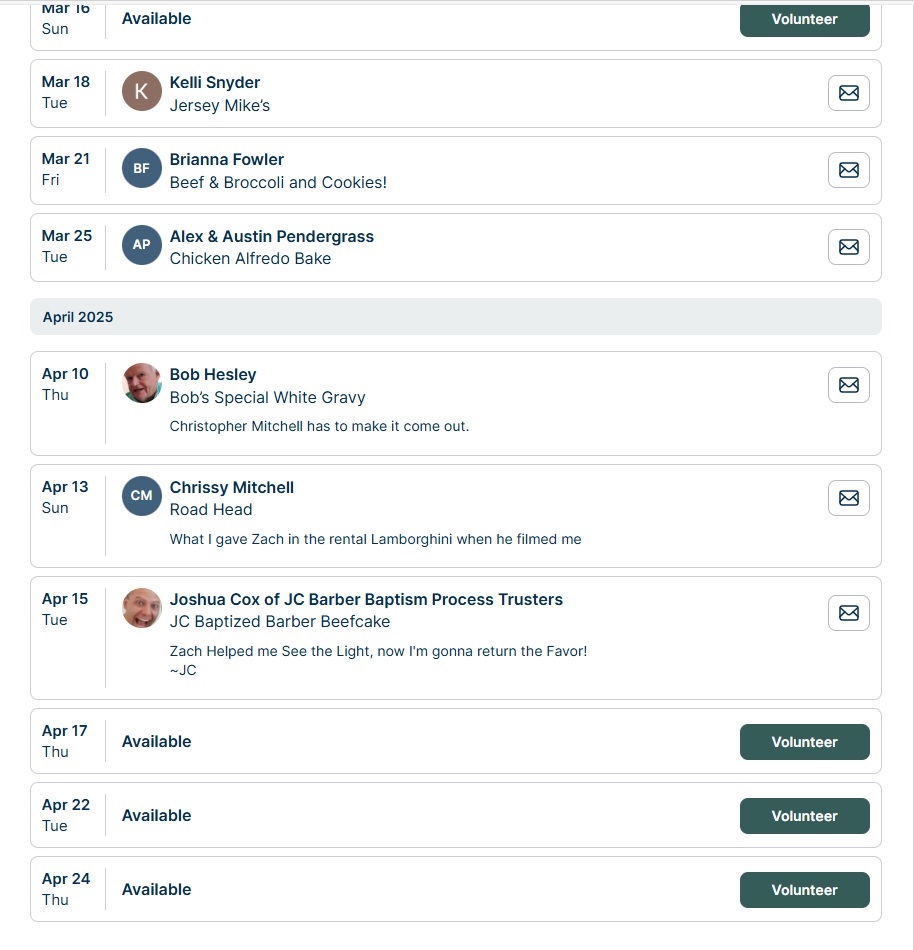
Task: Volunteer for the Mar 16 slot
Action: (804, 19)
